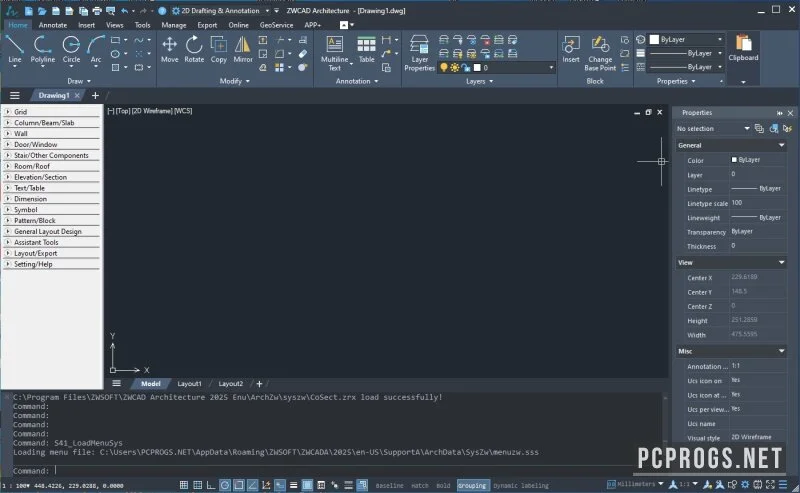Edit the Linetype scale value 100

[x=757, y=203]
